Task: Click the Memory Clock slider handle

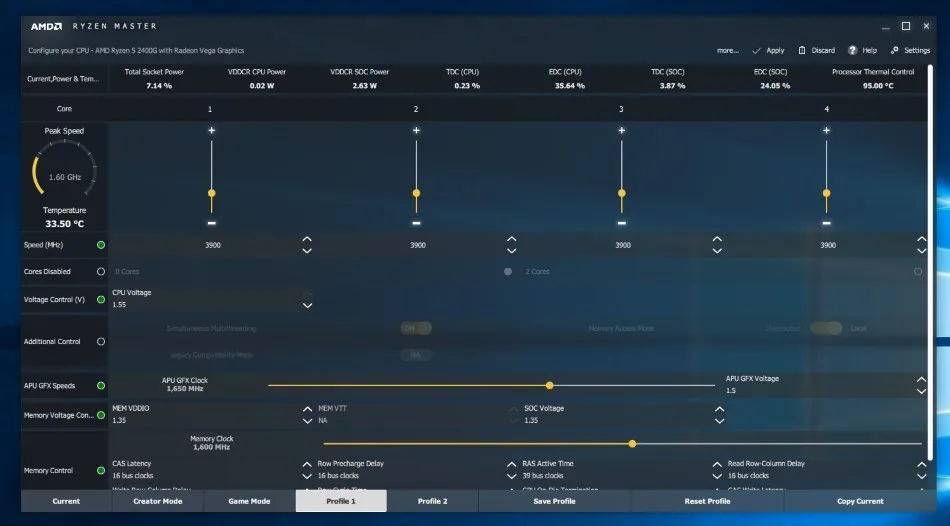Action: [633, 444]
